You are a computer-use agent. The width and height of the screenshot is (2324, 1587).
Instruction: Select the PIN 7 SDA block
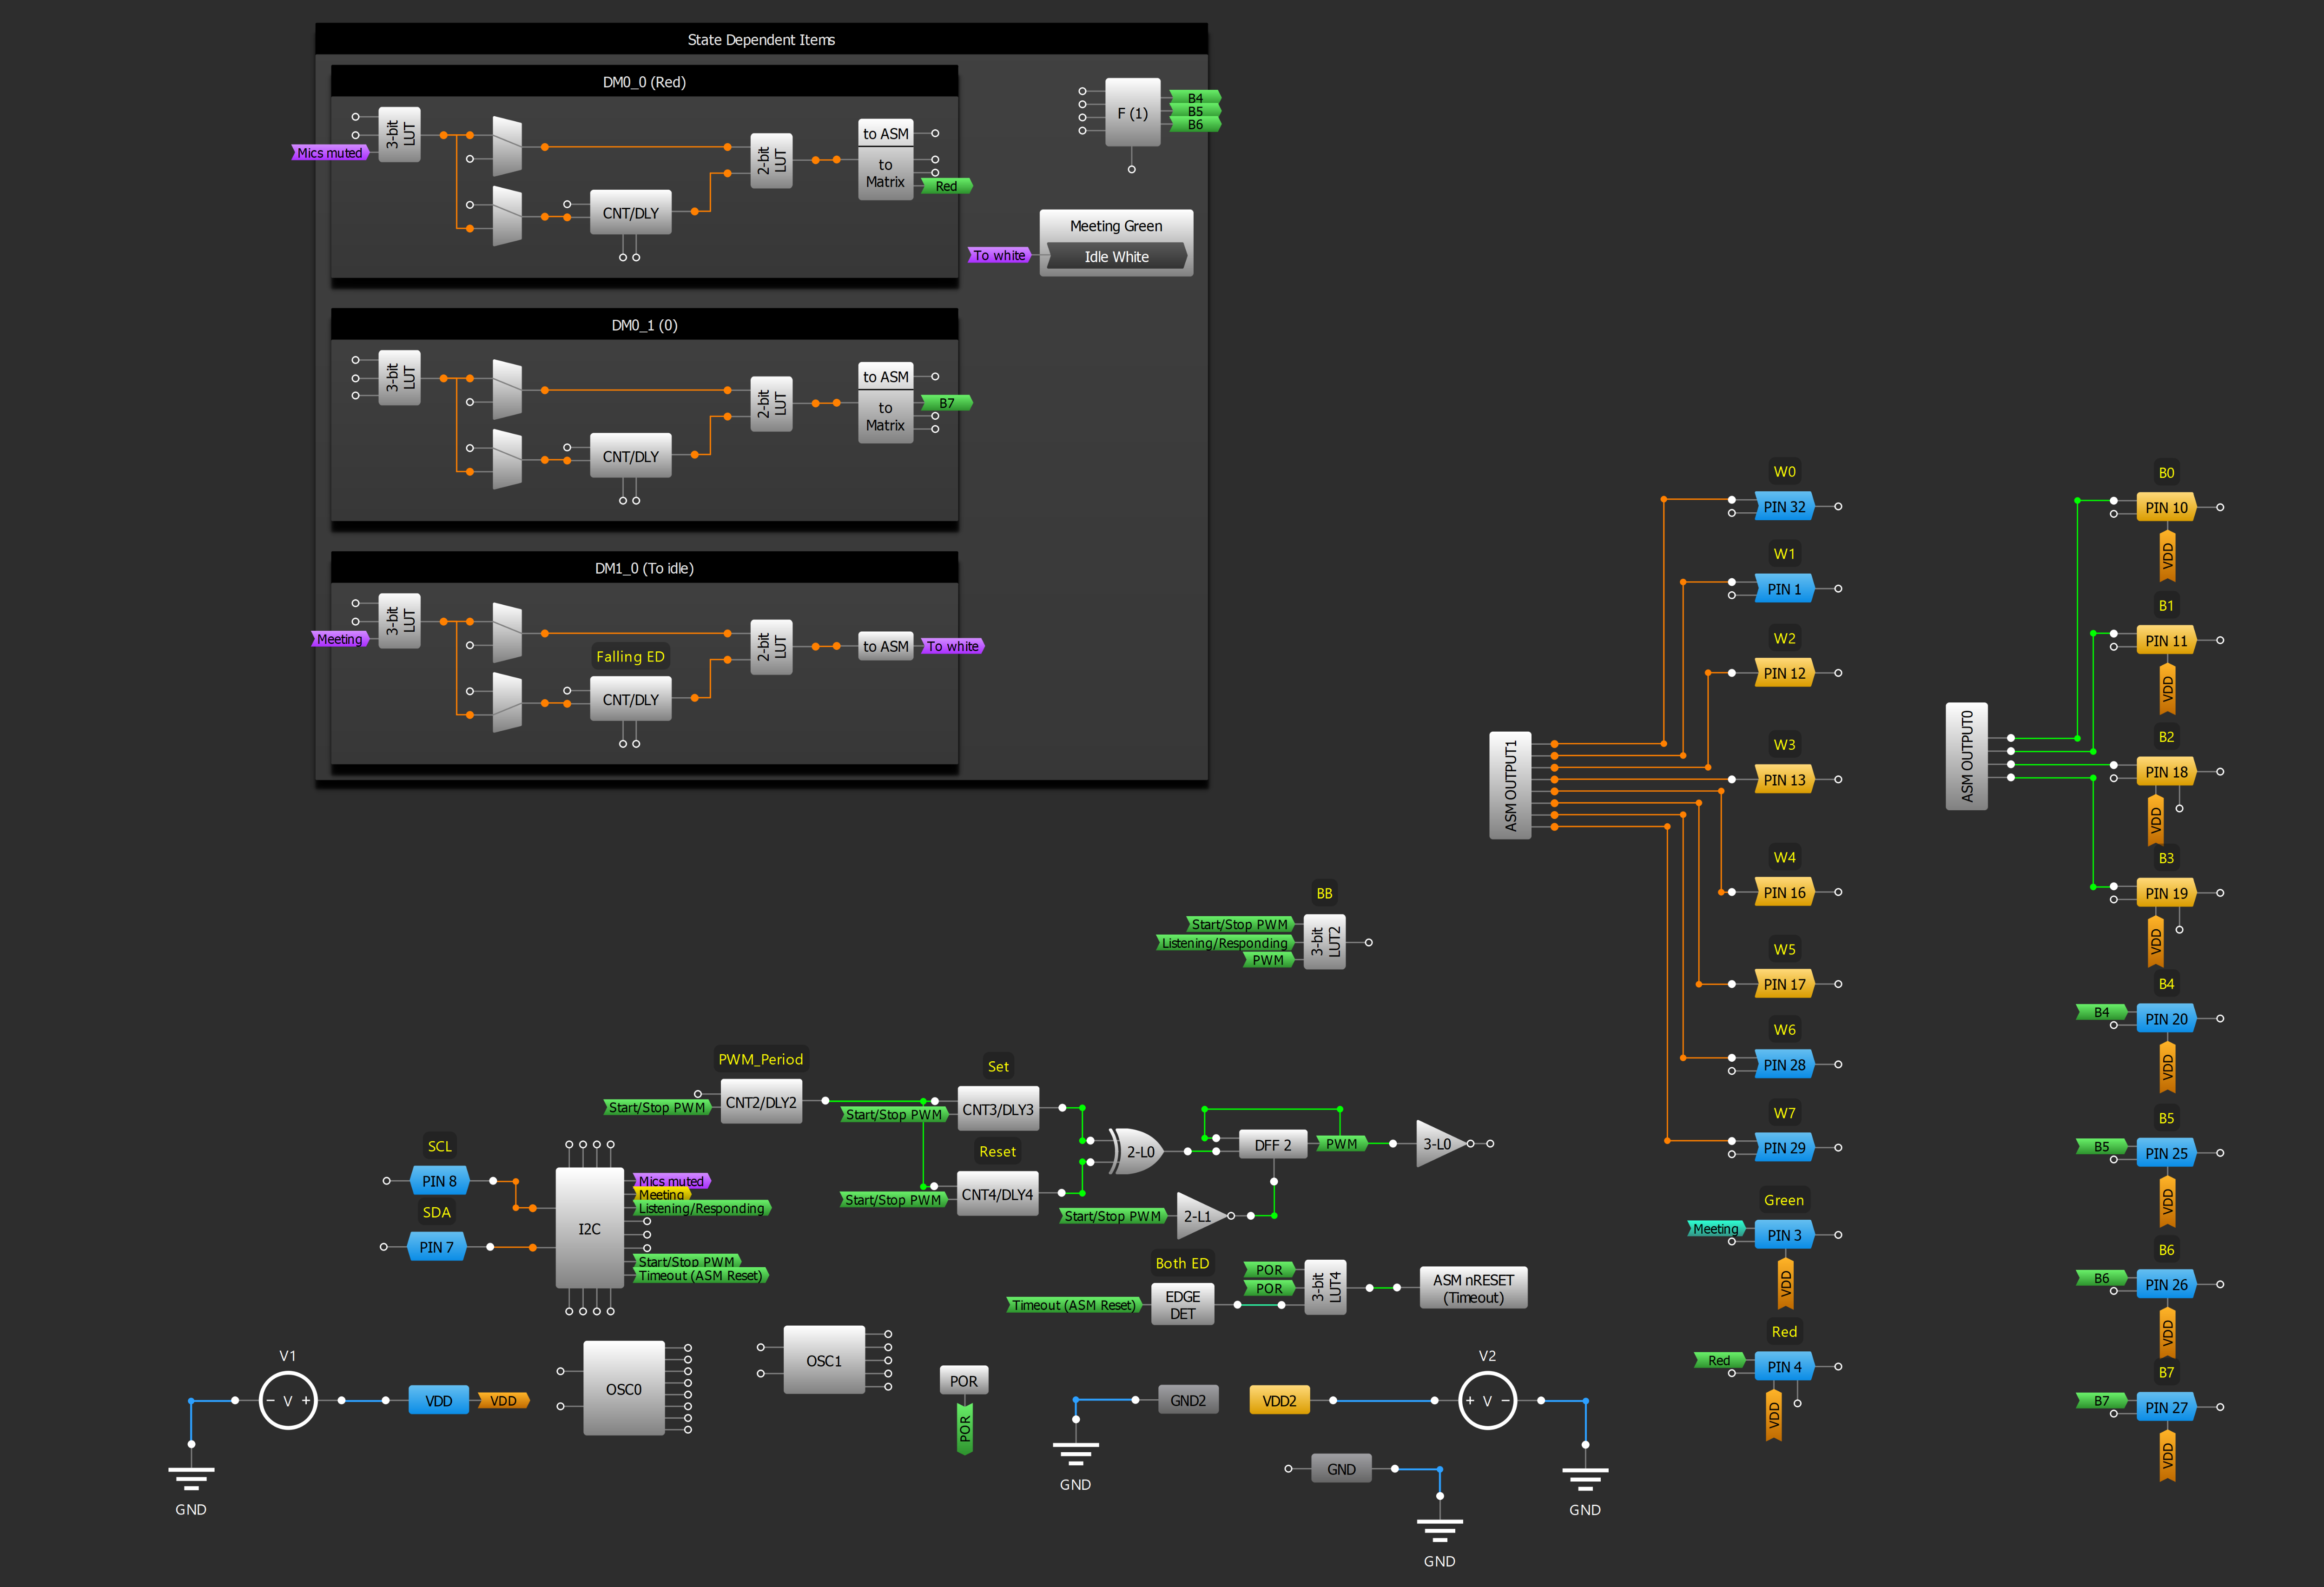[x=436, y=1247]
